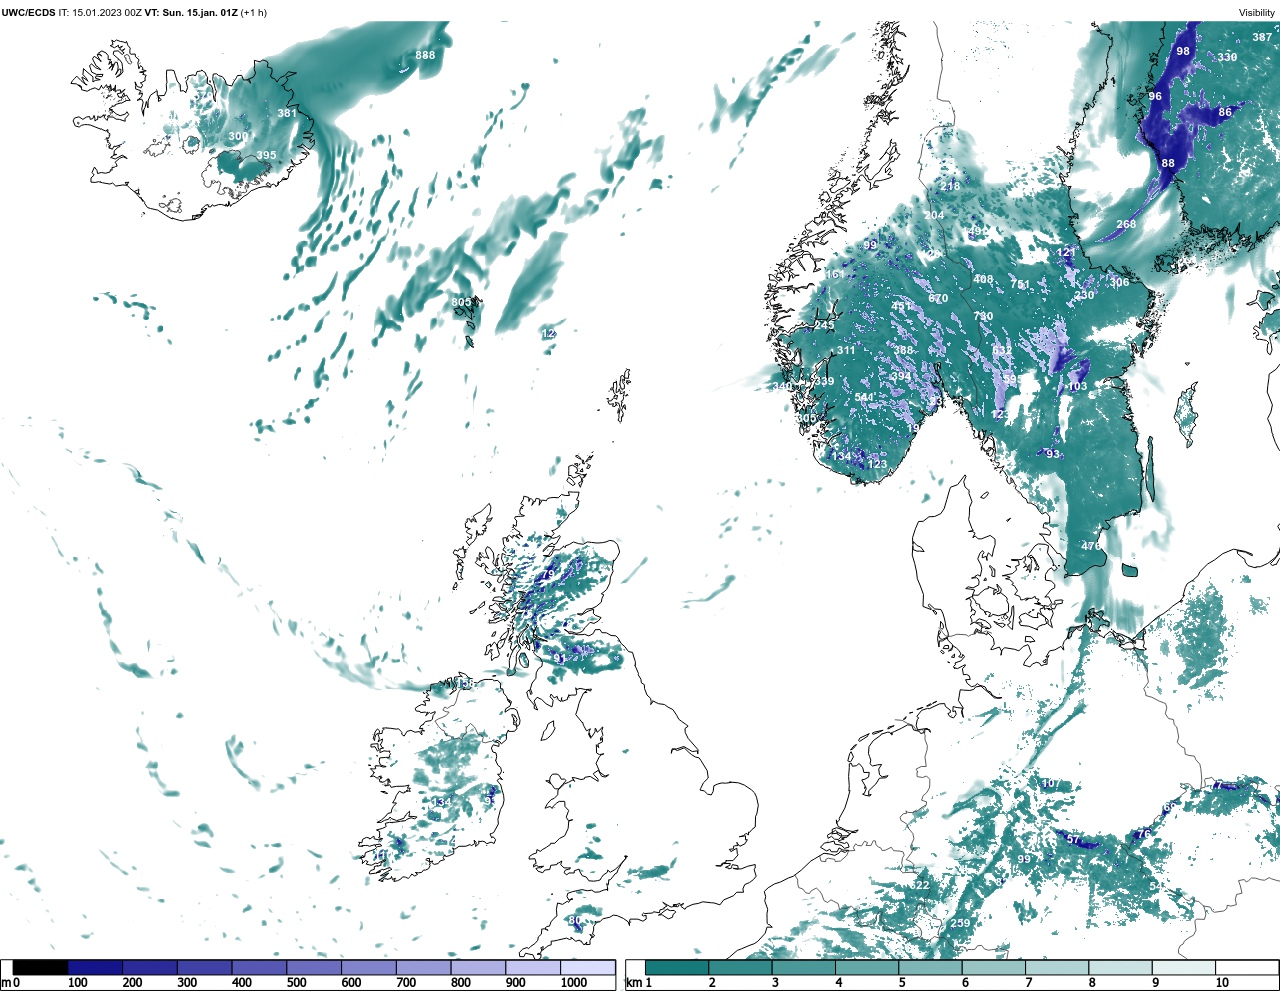This screenshot has width=1280, height=991.
Task: Select the 5–6 km legend swatch
Action: pyautogui.click(x=930, y=967)
